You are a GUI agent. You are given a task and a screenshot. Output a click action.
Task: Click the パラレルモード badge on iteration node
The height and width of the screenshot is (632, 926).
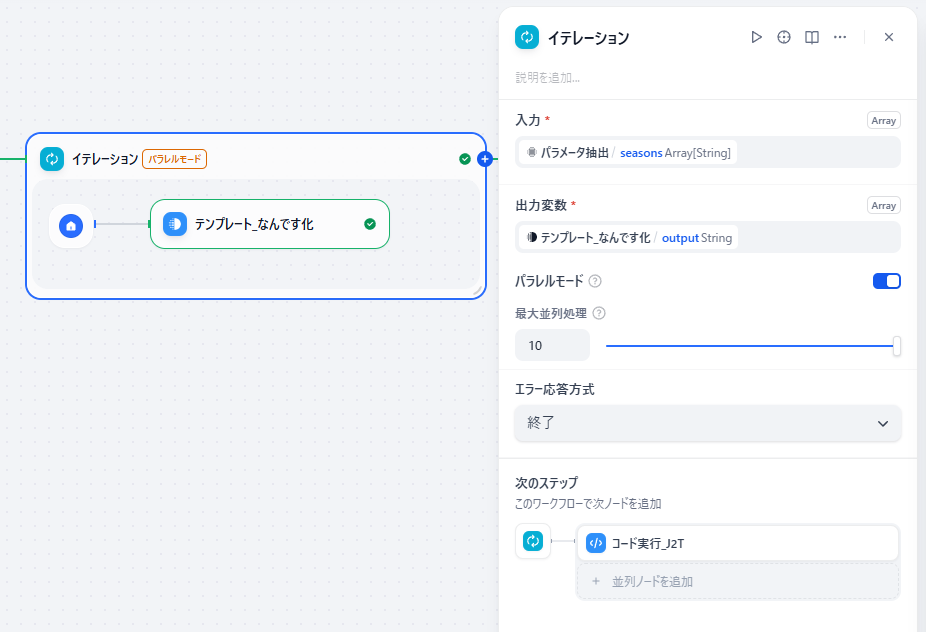174,159
